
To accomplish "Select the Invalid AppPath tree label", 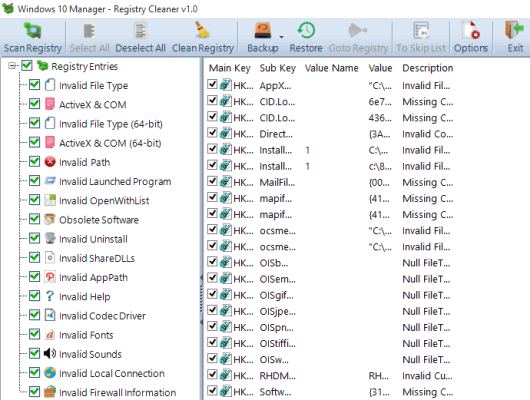I will pyautogui.click(x=93, y=278).
